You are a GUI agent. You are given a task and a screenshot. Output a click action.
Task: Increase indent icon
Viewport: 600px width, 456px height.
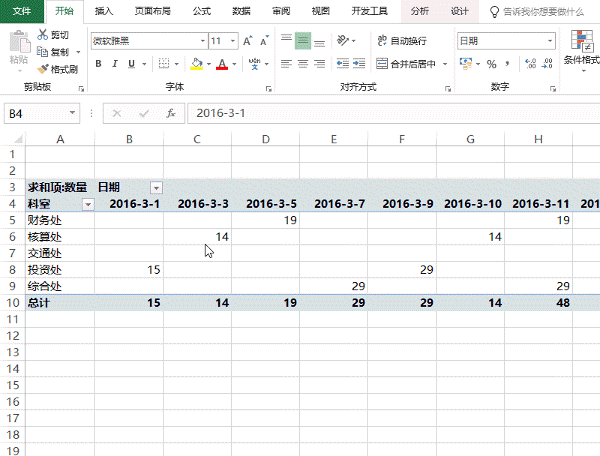coord(359,64)
